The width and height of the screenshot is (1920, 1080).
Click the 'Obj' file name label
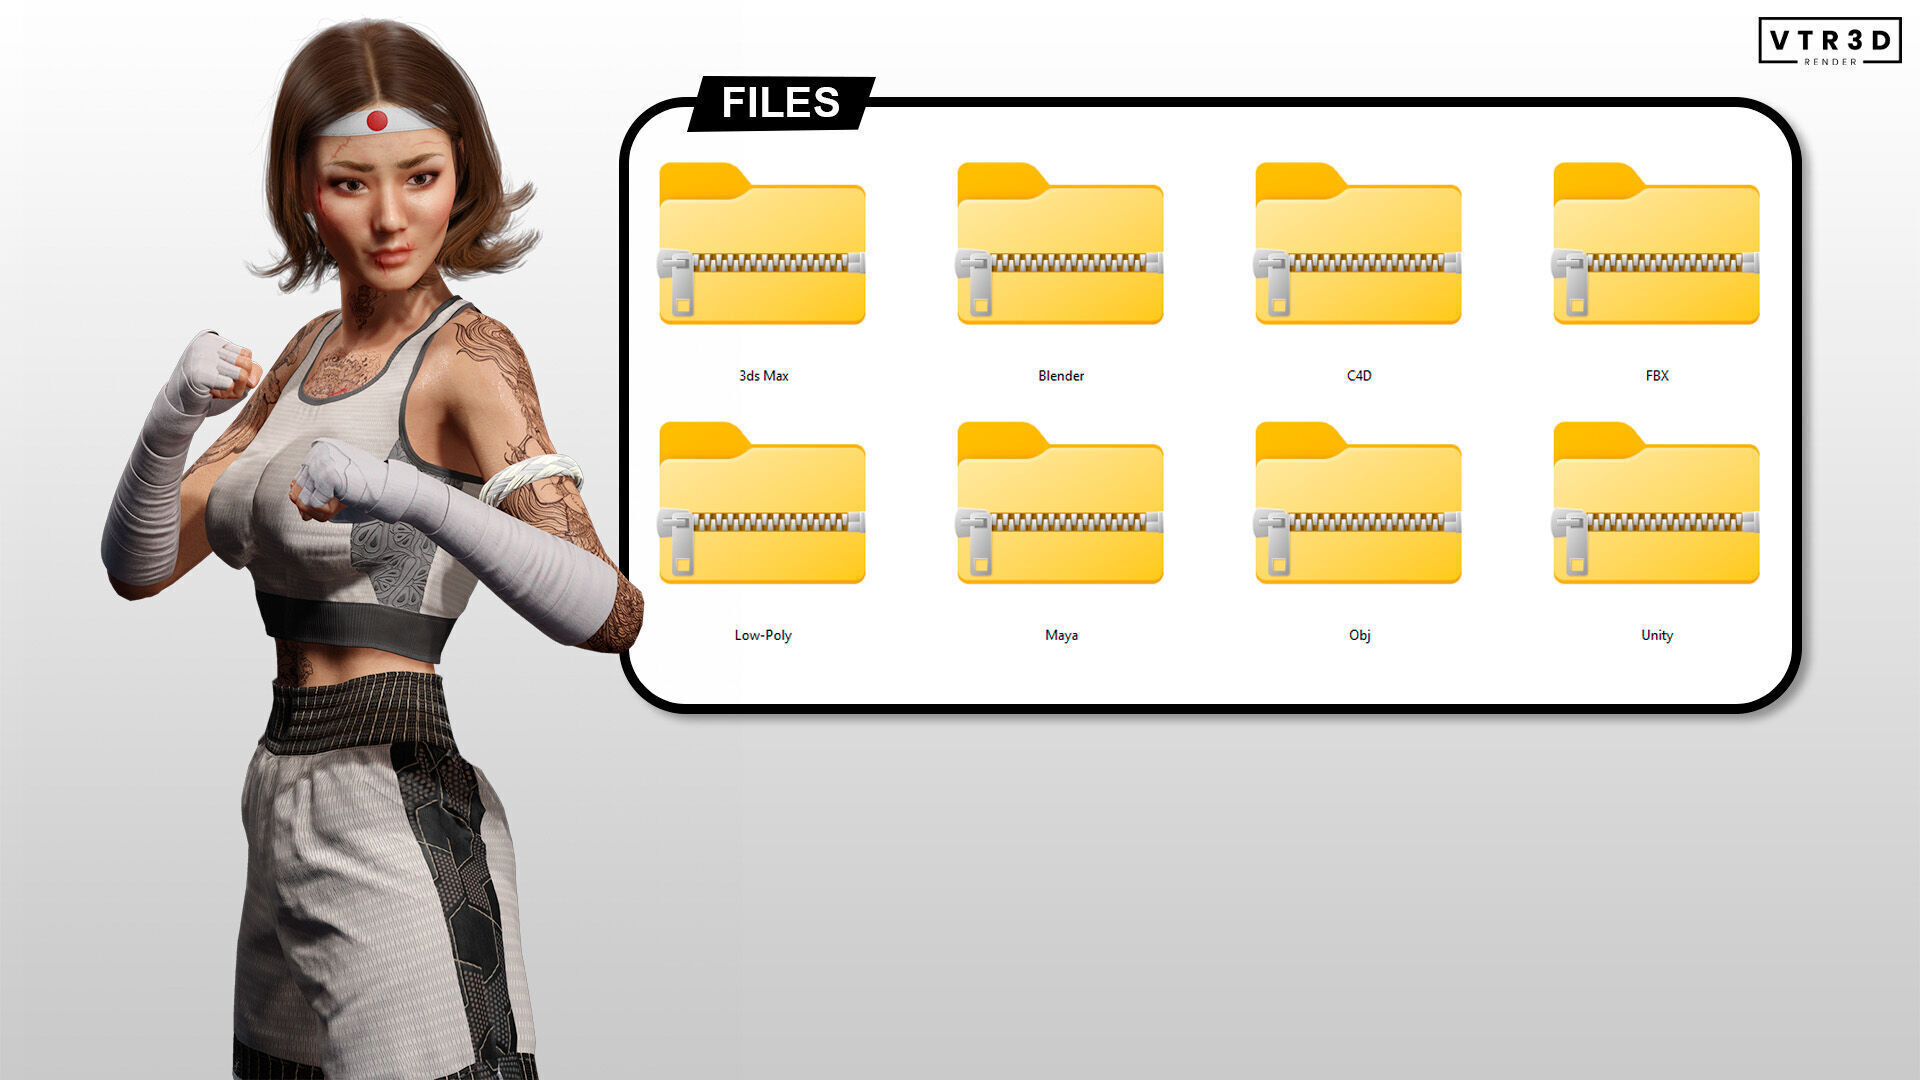point(1359,635)
